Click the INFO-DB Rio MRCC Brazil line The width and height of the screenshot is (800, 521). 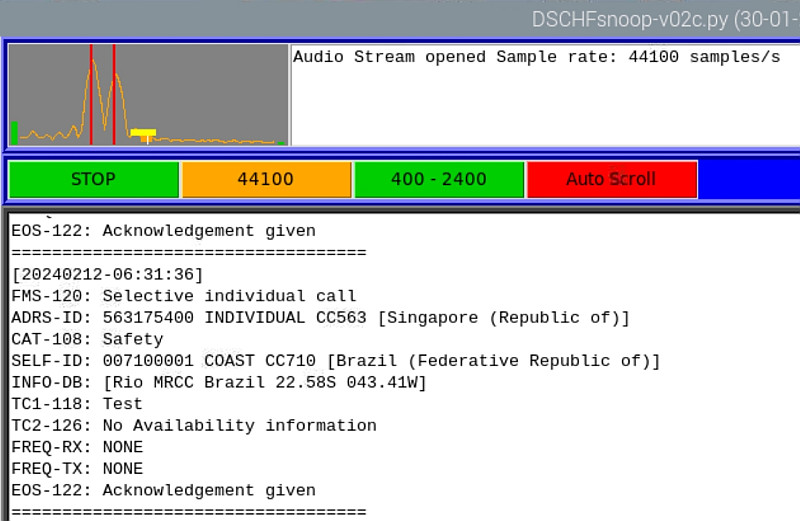(x=218, y=383)
